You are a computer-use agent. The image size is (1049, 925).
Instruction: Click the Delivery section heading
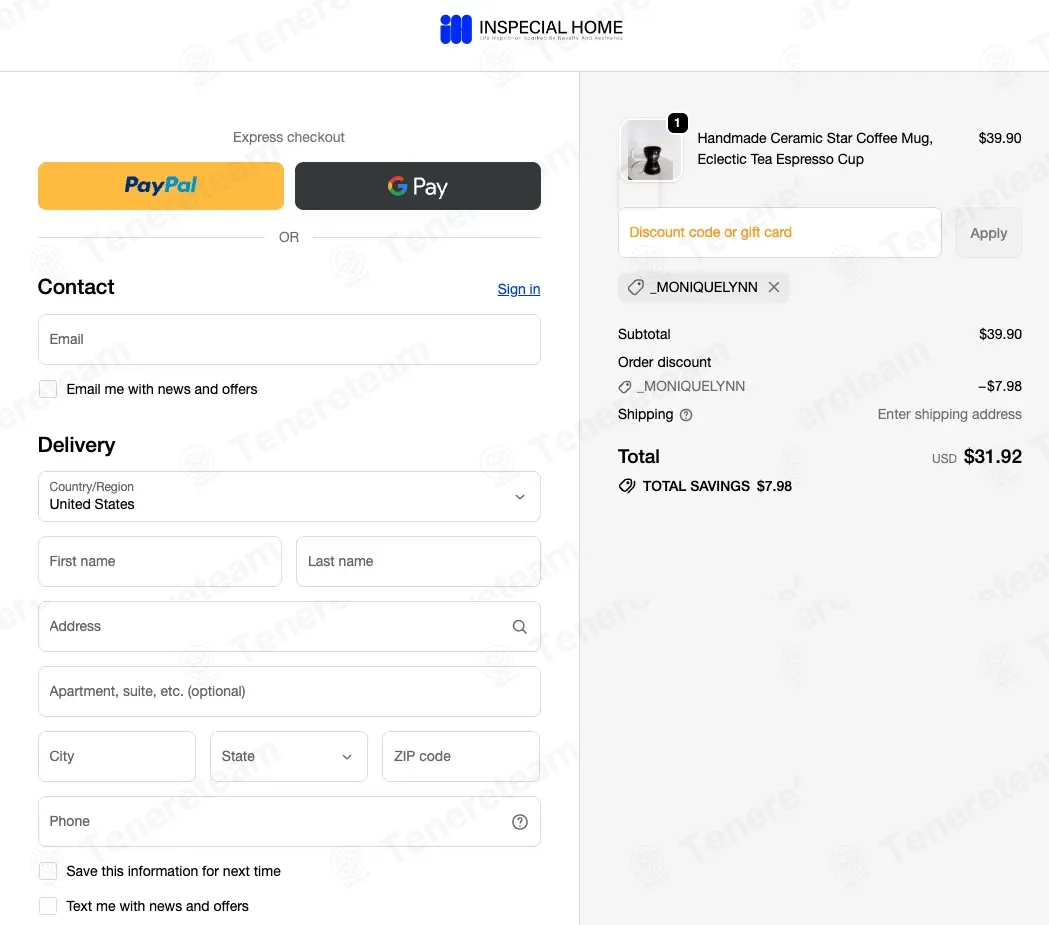pyautogui.click(x=76, y=445)
